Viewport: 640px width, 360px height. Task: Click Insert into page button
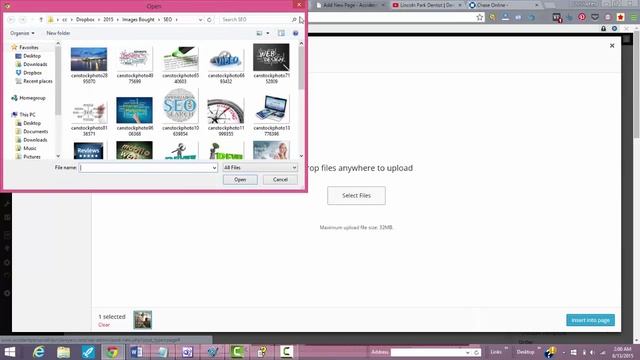pyautogui.click(x=590, y=320)
